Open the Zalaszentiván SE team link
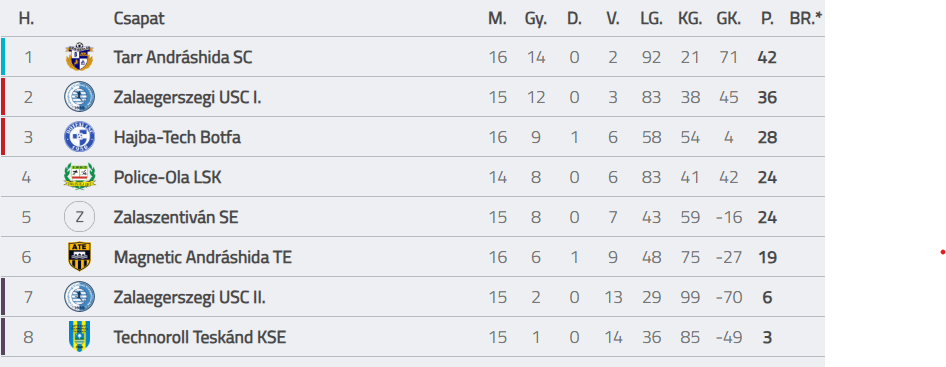 click(x=176, y=217)
